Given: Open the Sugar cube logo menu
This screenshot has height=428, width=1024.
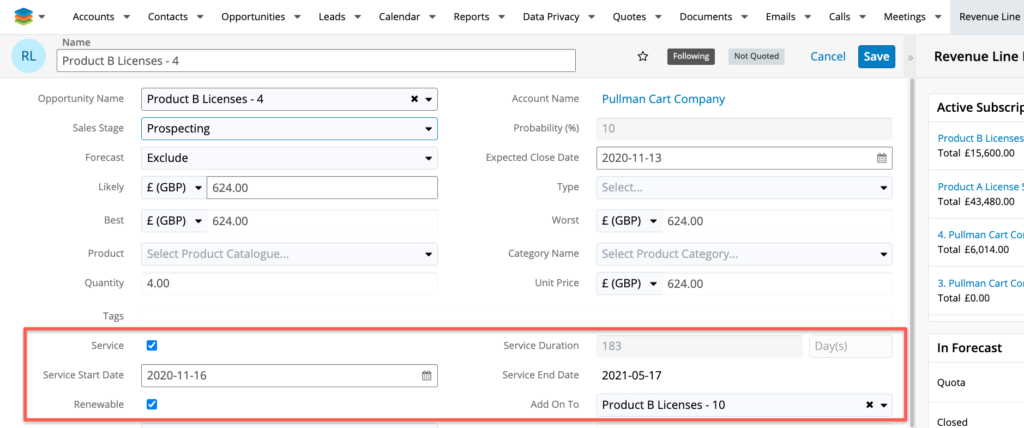Looking at the screenshot, I should click(x=29, y=16).
